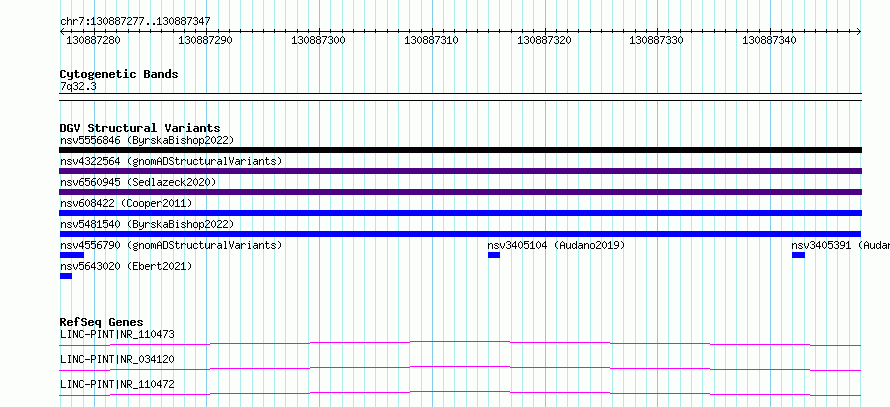Open nsv3405391 label at right edge

pyautogui.click(x=841, y=245)
